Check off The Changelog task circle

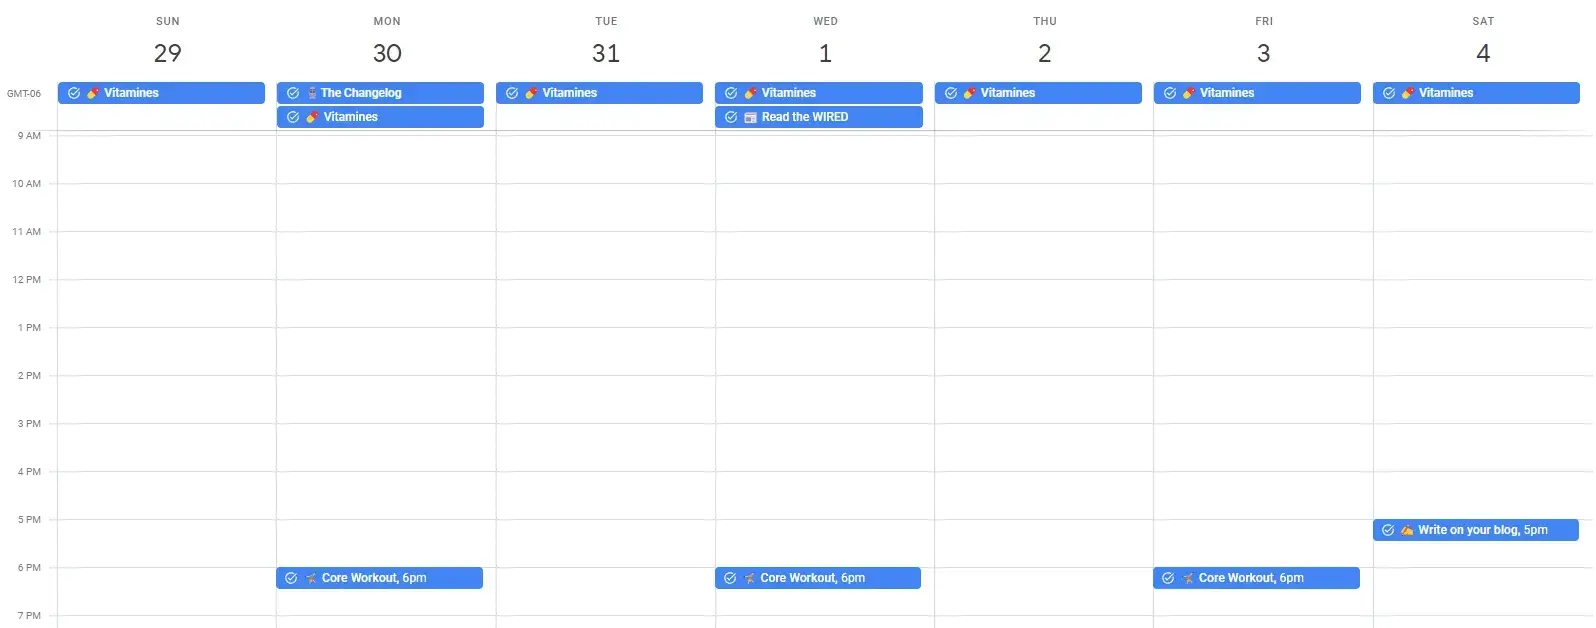[293, 93]
